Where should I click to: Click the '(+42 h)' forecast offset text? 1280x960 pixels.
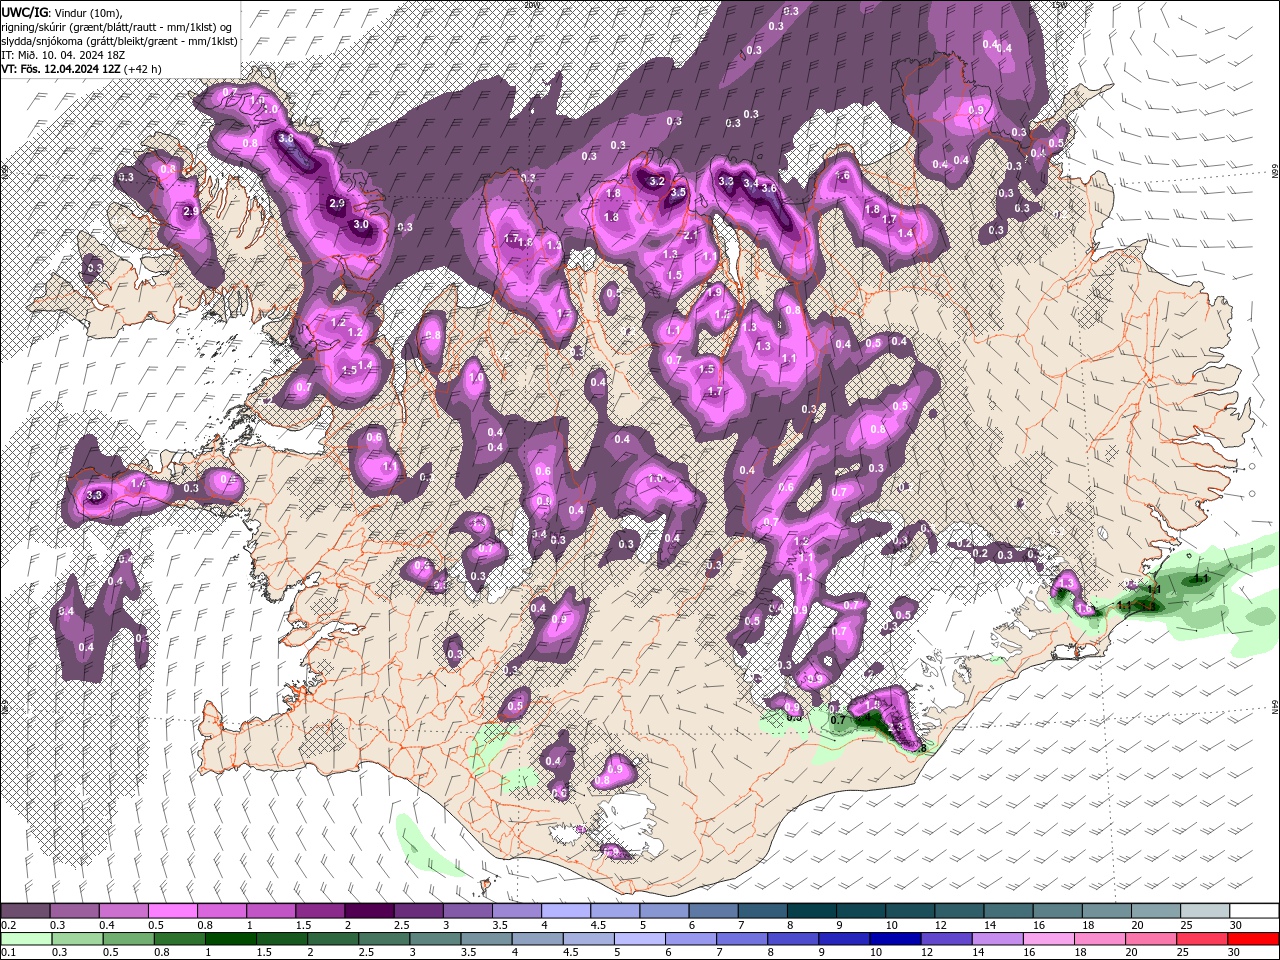143,69
